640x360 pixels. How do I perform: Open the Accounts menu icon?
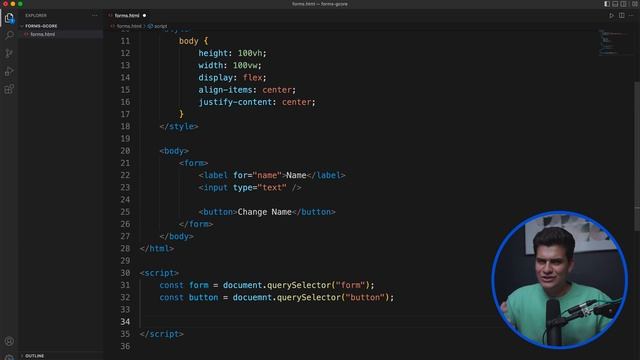point(9,341)
